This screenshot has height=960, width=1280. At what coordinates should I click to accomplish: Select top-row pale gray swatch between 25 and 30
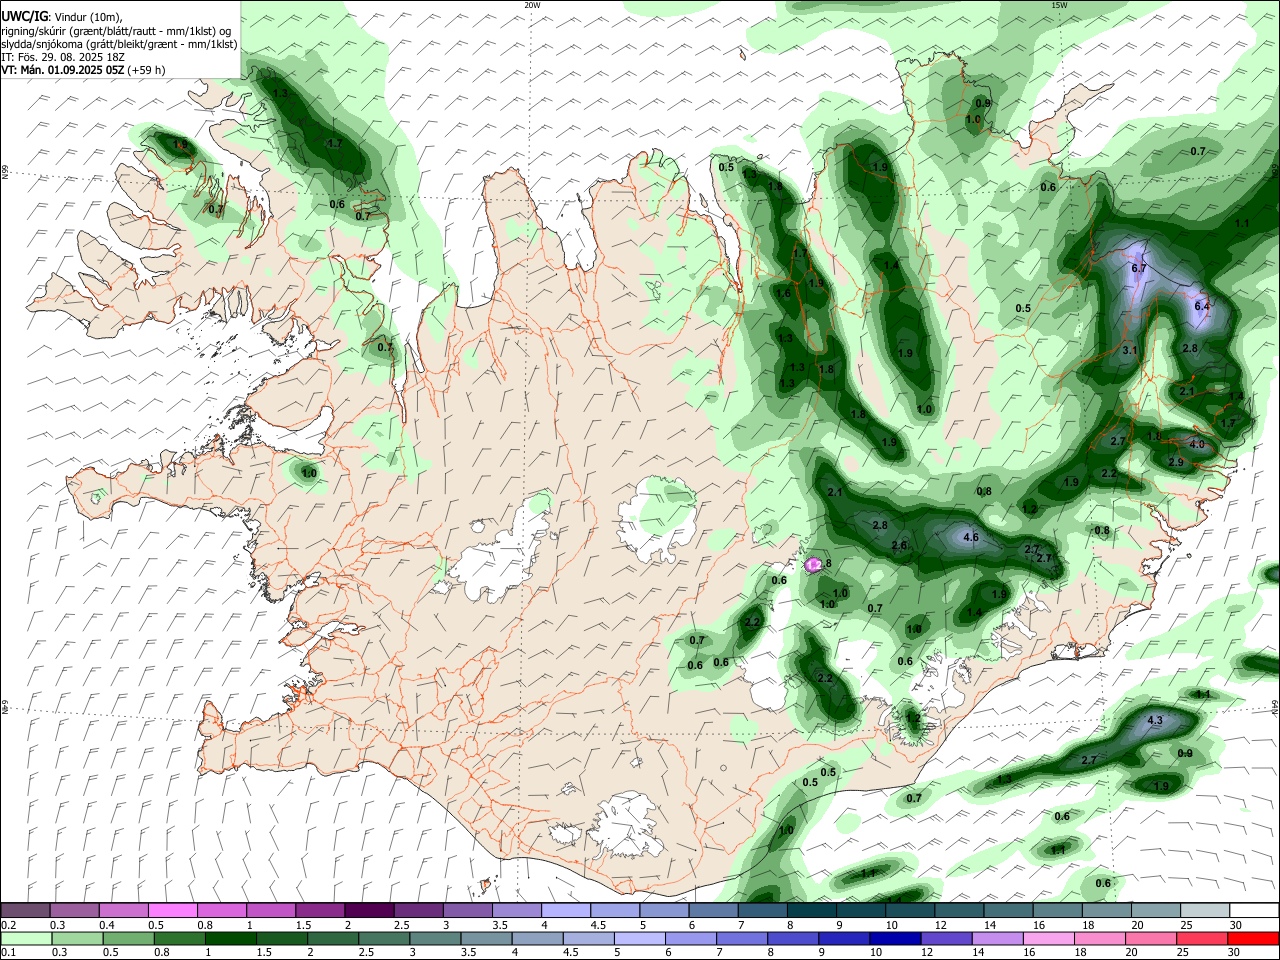point(1204,911)
